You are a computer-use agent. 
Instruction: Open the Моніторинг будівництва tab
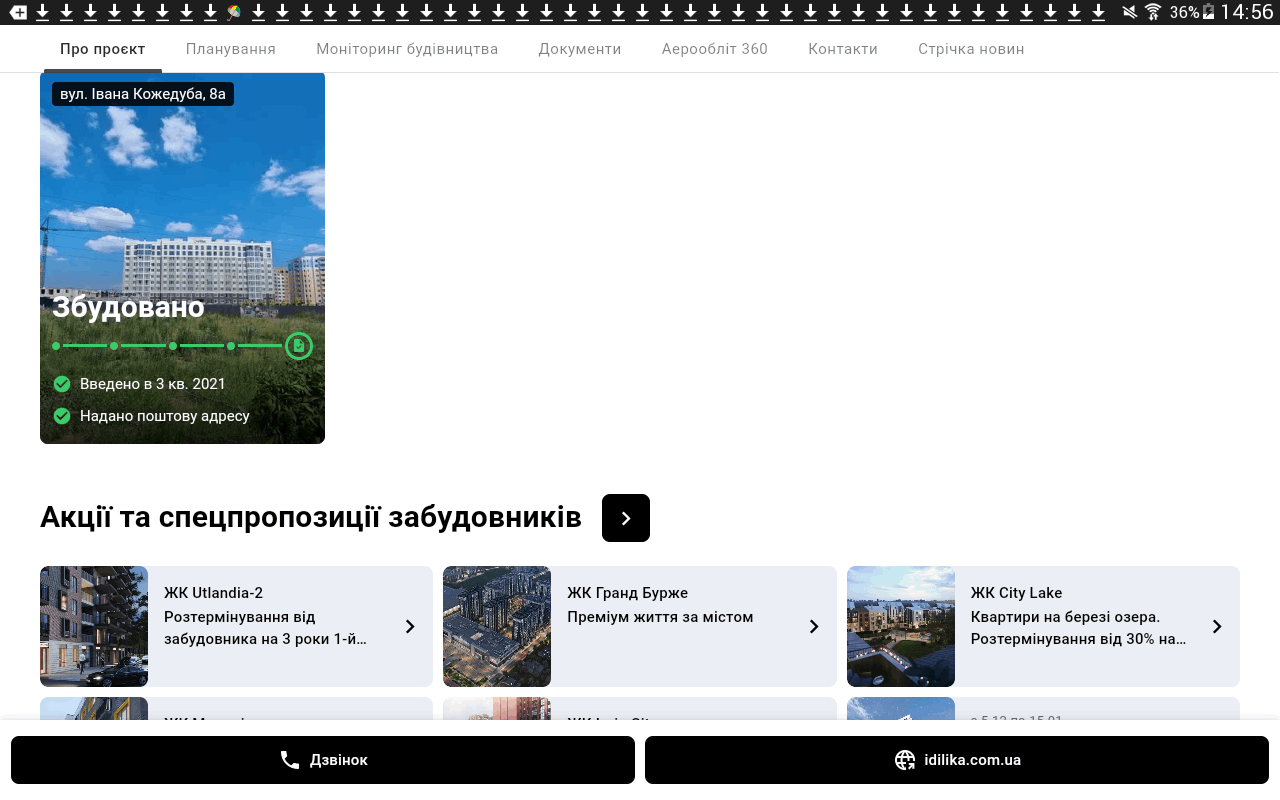click(x=407, y=49)
